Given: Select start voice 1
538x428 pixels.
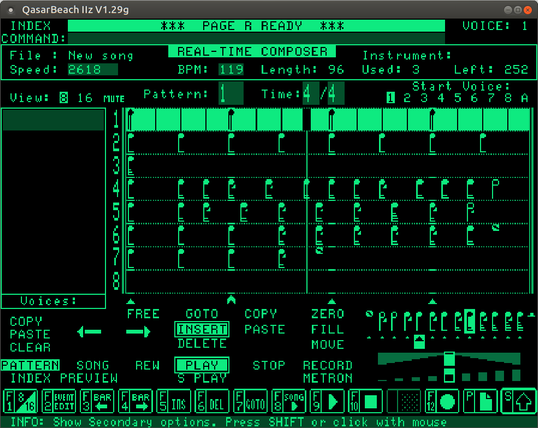Looking at the screenshot, I should tap(390, 98).
